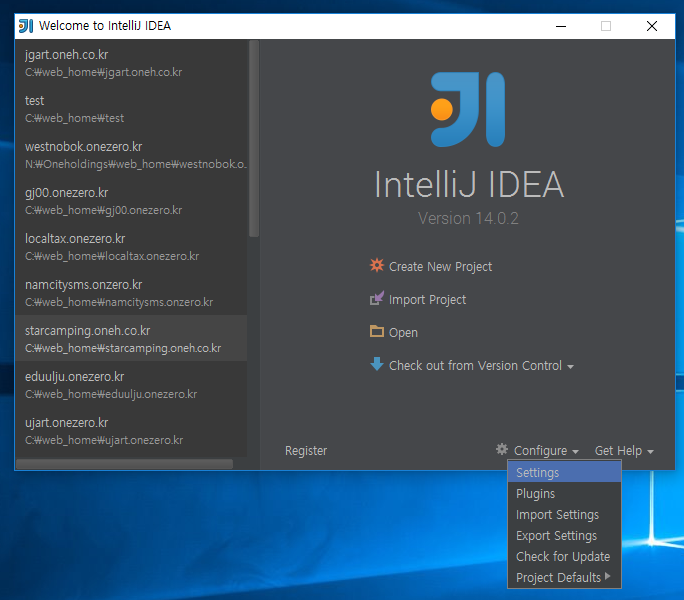Open the Get Help dropdown

pyautogui.click(x=624, y=451)
